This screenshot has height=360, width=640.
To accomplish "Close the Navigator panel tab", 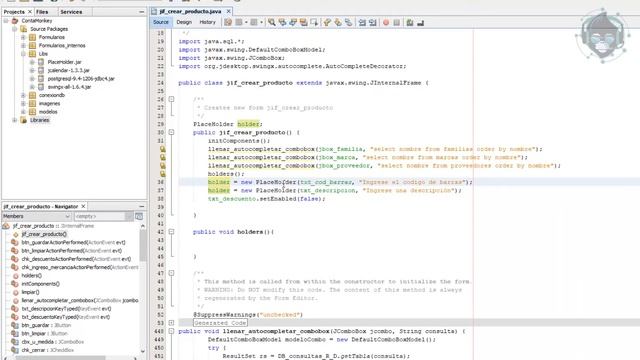I will pyautogui.click(x=83, y=206).
